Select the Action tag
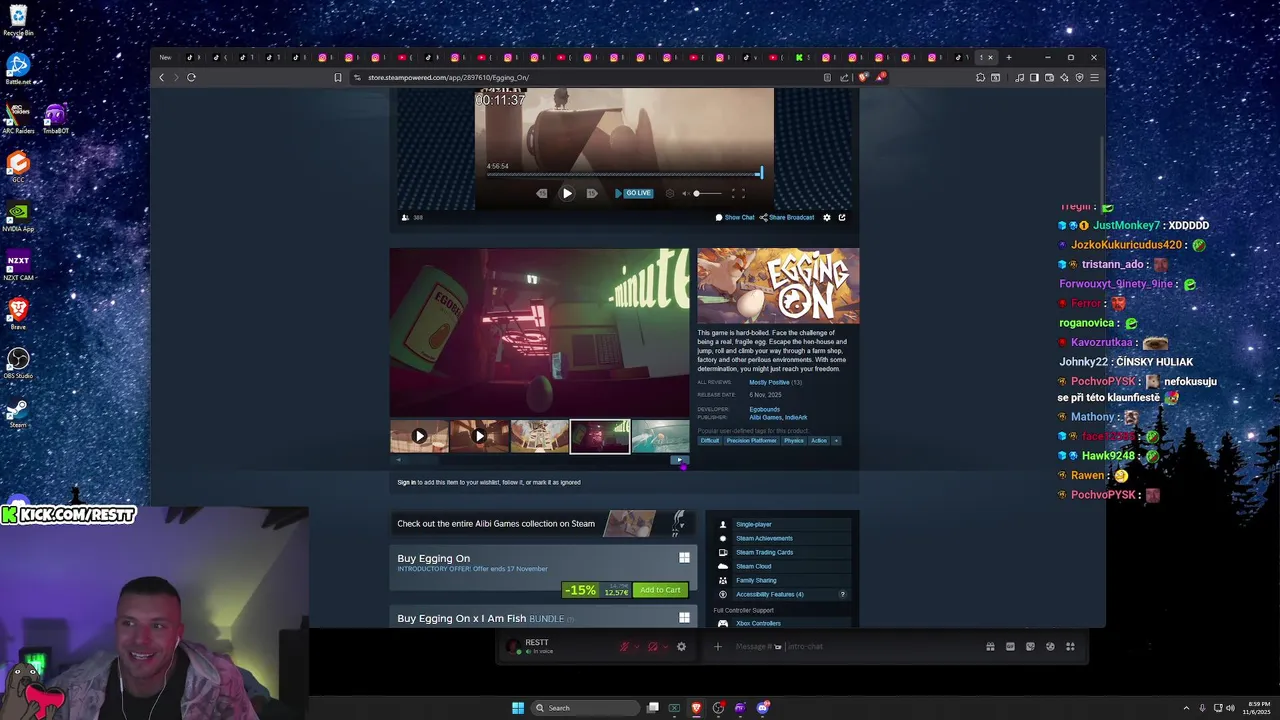1280x720 pixels. [819, 441]
